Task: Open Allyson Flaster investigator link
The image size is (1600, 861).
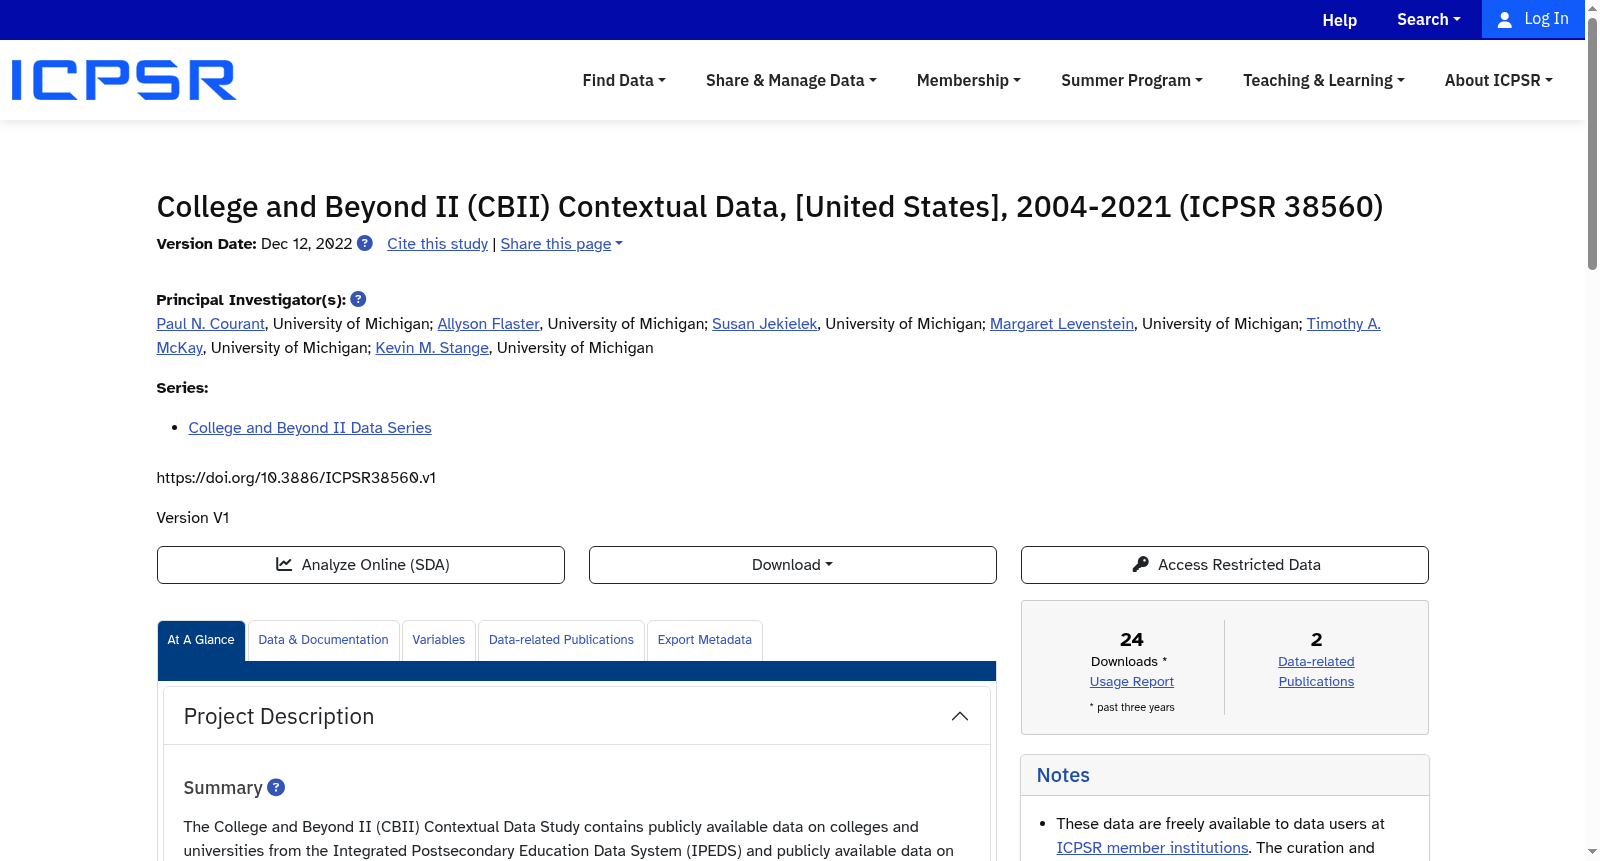Action: (489, 324)
